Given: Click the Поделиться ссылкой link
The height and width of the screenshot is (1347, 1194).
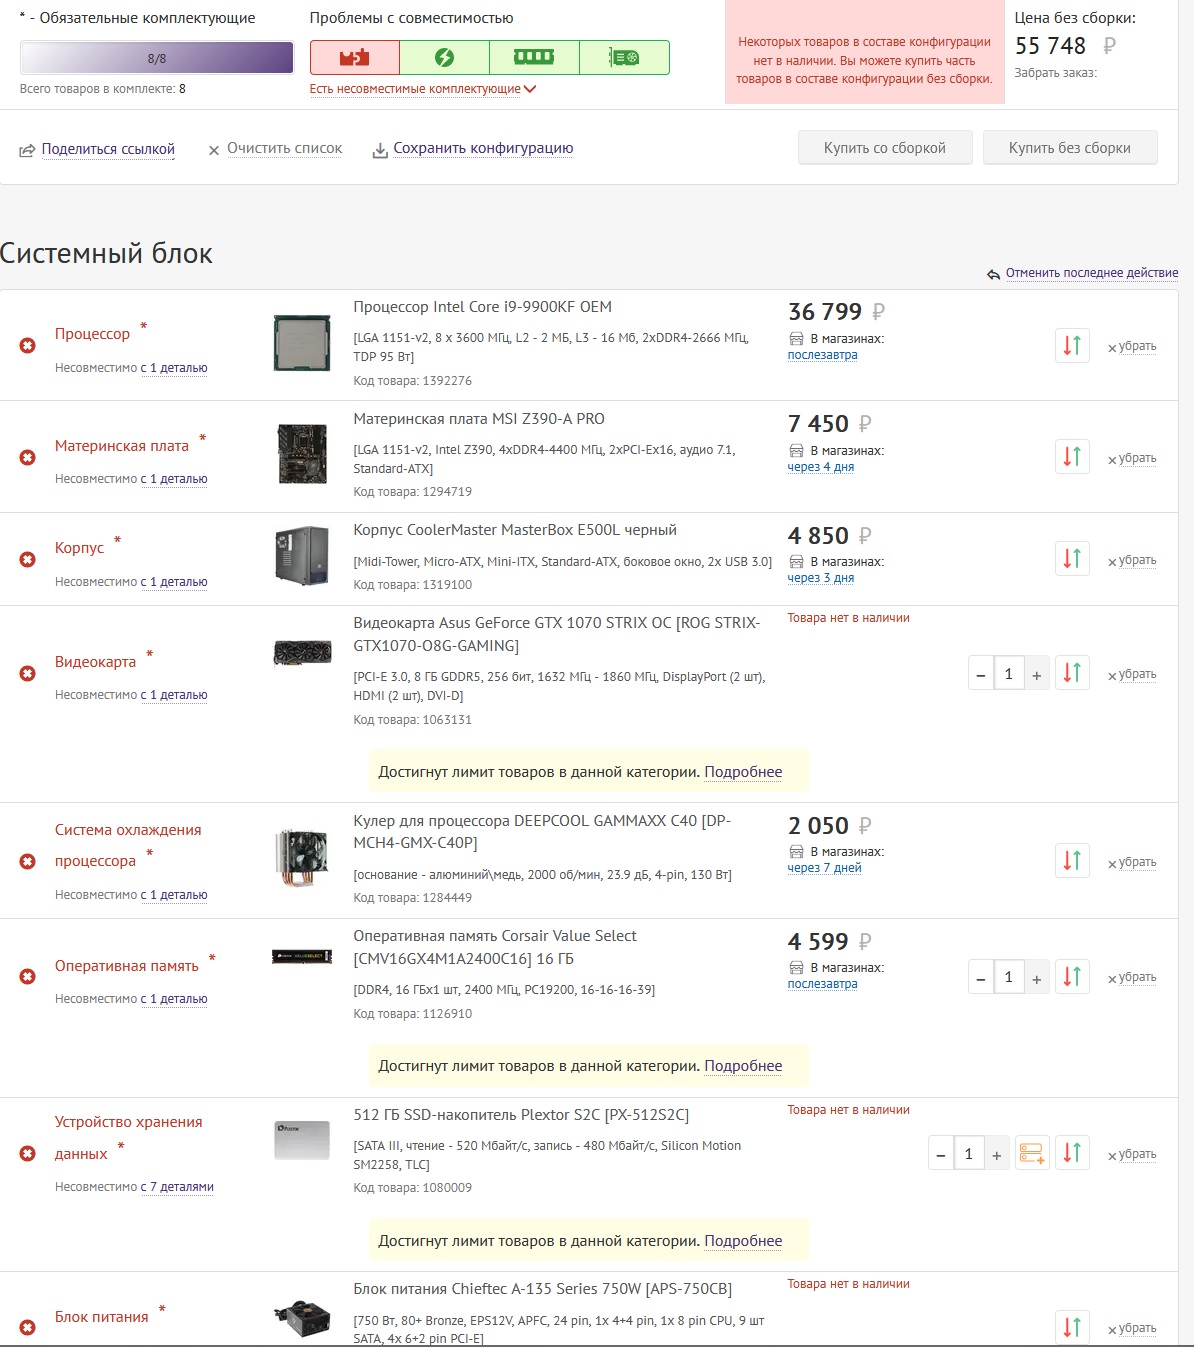Looking at the screenshot, I should pyautogui.click(x=108, y=149).
